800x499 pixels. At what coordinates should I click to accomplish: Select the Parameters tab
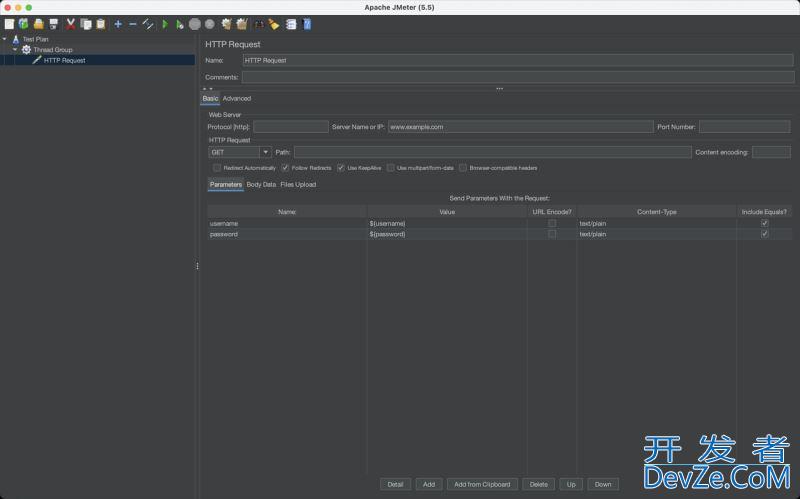[x=226, y=185]
